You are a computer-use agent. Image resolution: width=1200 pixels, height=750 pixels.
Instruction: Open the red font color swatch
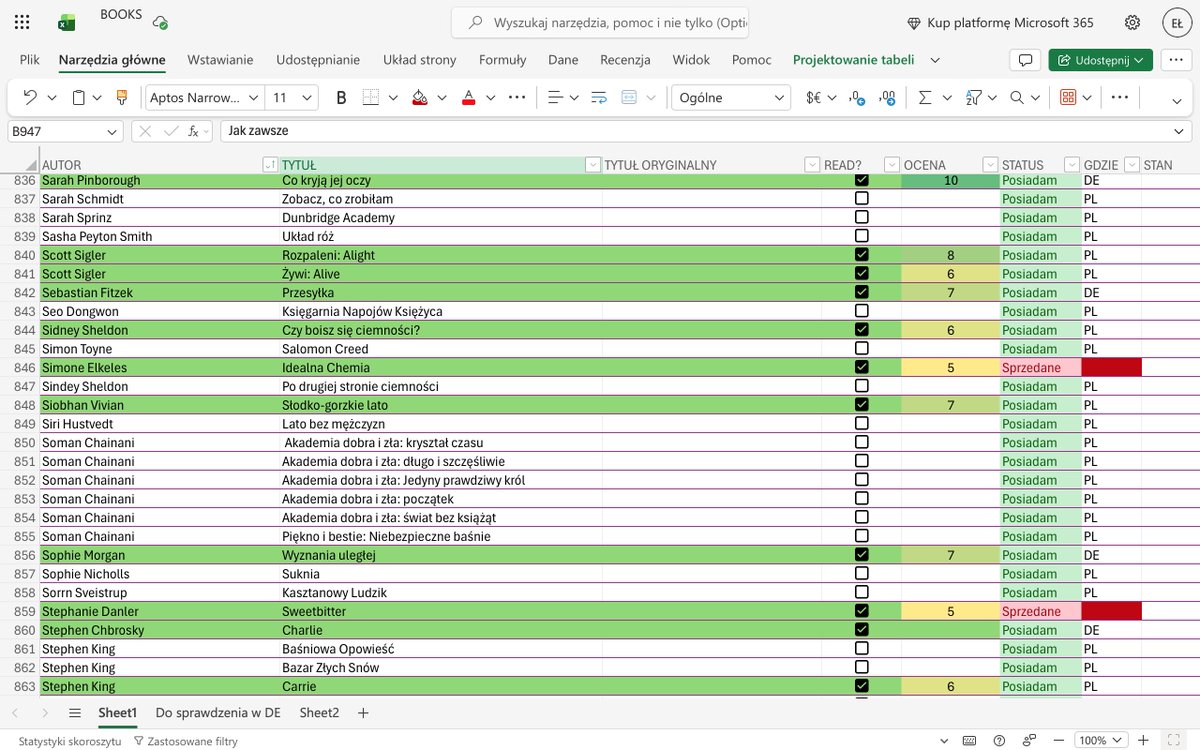click(468, 97)
